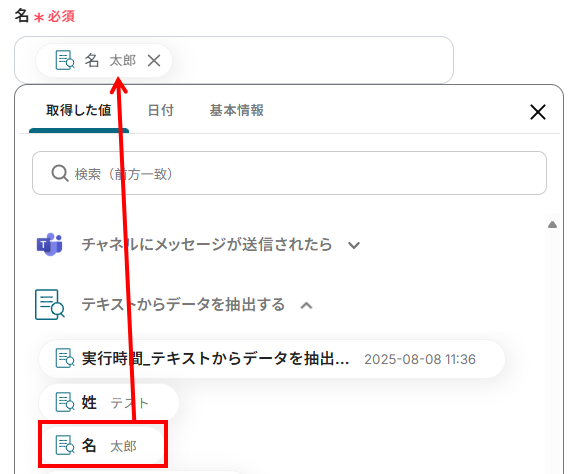Screen dimensions: 576x474
Task: Click the scrollbar up arrow
Action: pos(552,225)
